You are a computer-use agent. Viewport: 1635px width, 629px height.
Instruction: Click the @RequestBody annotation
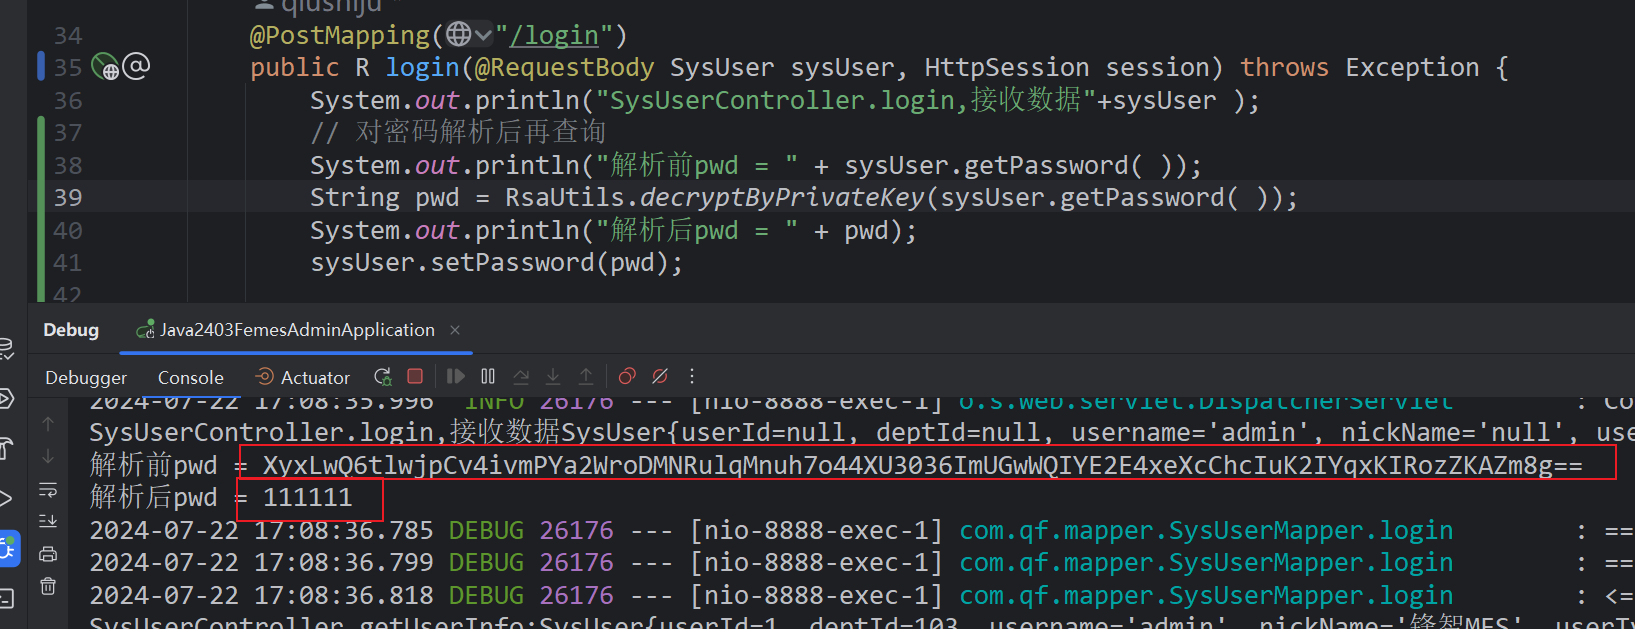pyautogui.click(x=564, y=67)
